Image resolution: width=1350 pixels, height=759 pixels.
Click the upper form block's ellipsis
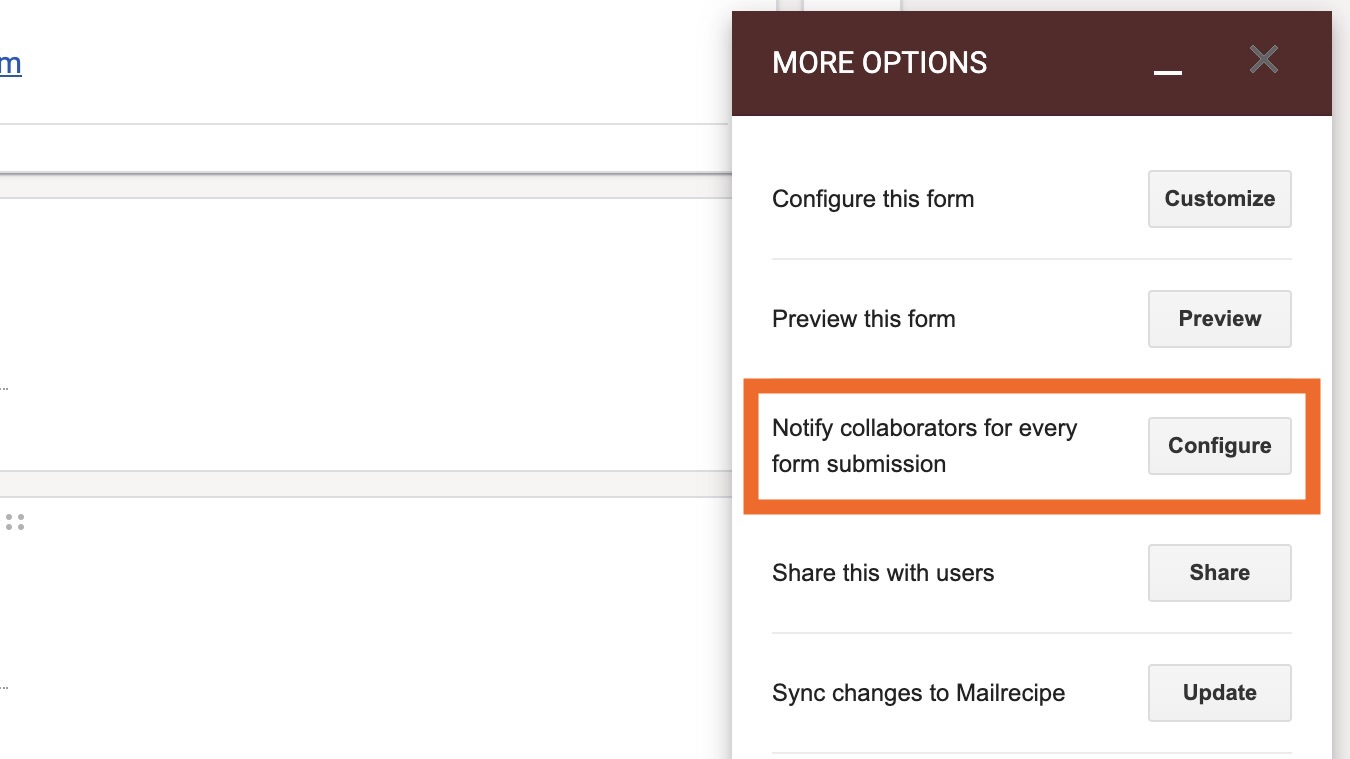click(4, 386)
